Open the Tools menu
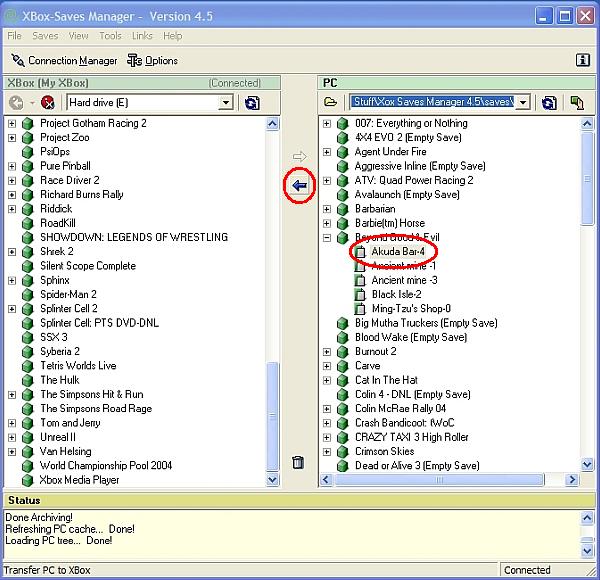The width and height of the screenshot is (600, 580). pyautogui.click(x=110, y=36)
